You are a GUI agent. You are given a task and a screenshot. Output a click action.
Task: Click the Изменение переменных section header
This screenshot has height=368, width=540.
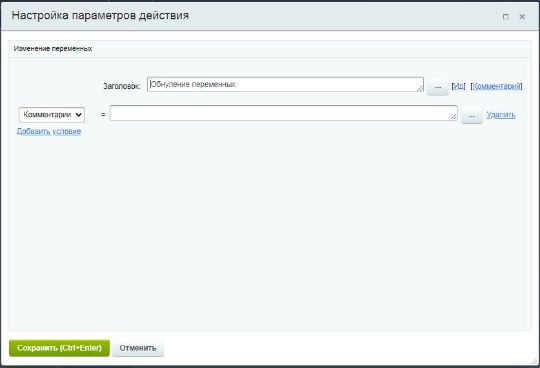[x=53, y=49]
